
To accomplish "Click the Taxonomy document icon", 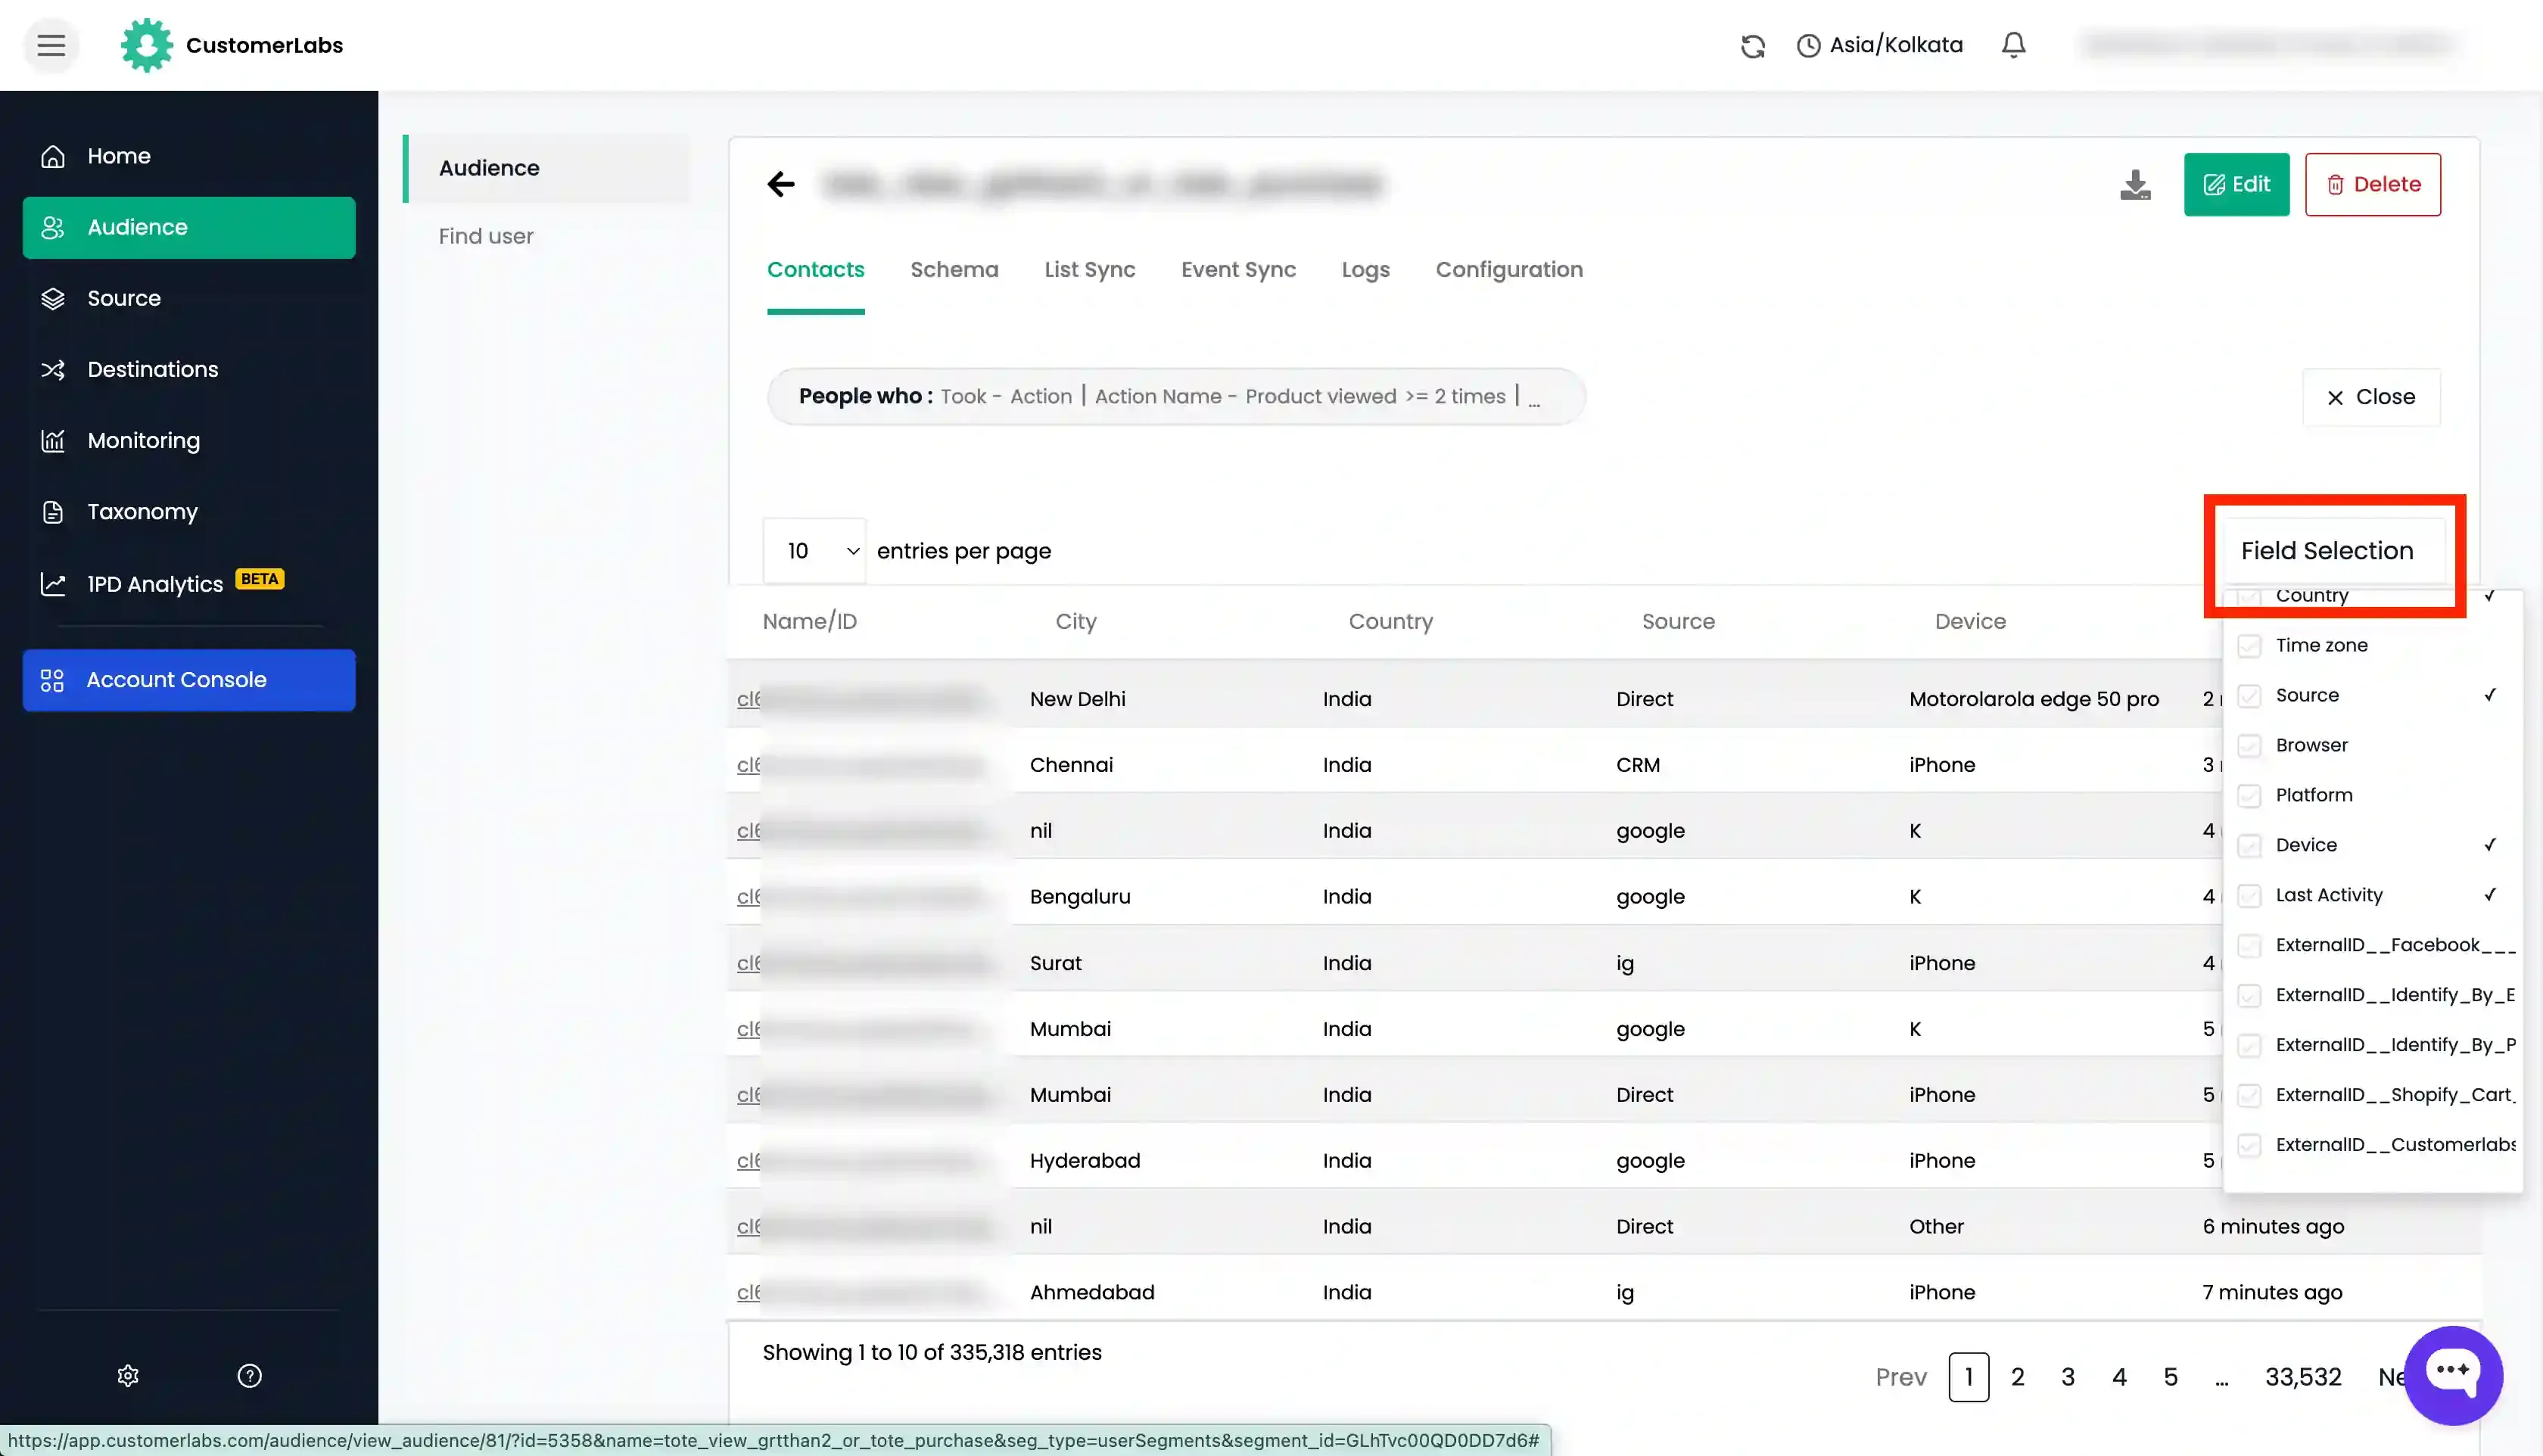I will [53, 511].
